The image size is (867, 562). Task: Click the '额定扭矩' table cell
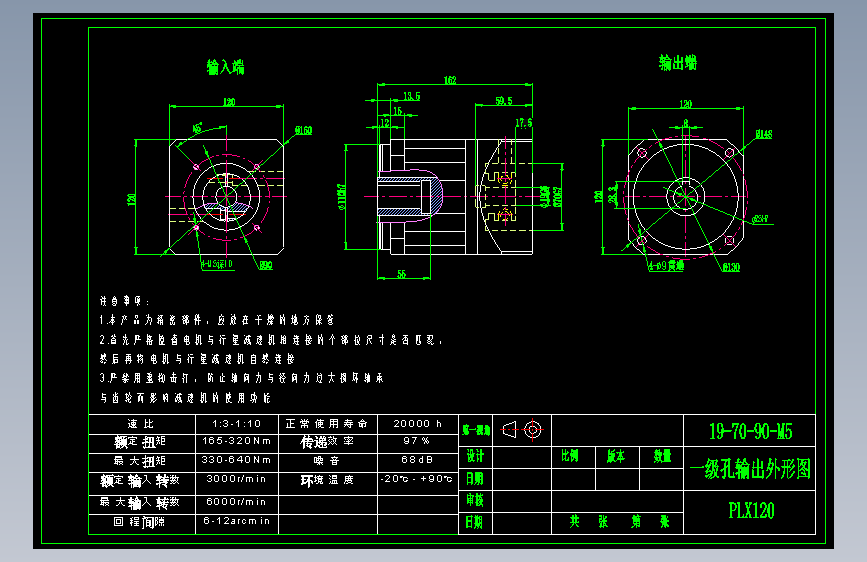[142, 443]
